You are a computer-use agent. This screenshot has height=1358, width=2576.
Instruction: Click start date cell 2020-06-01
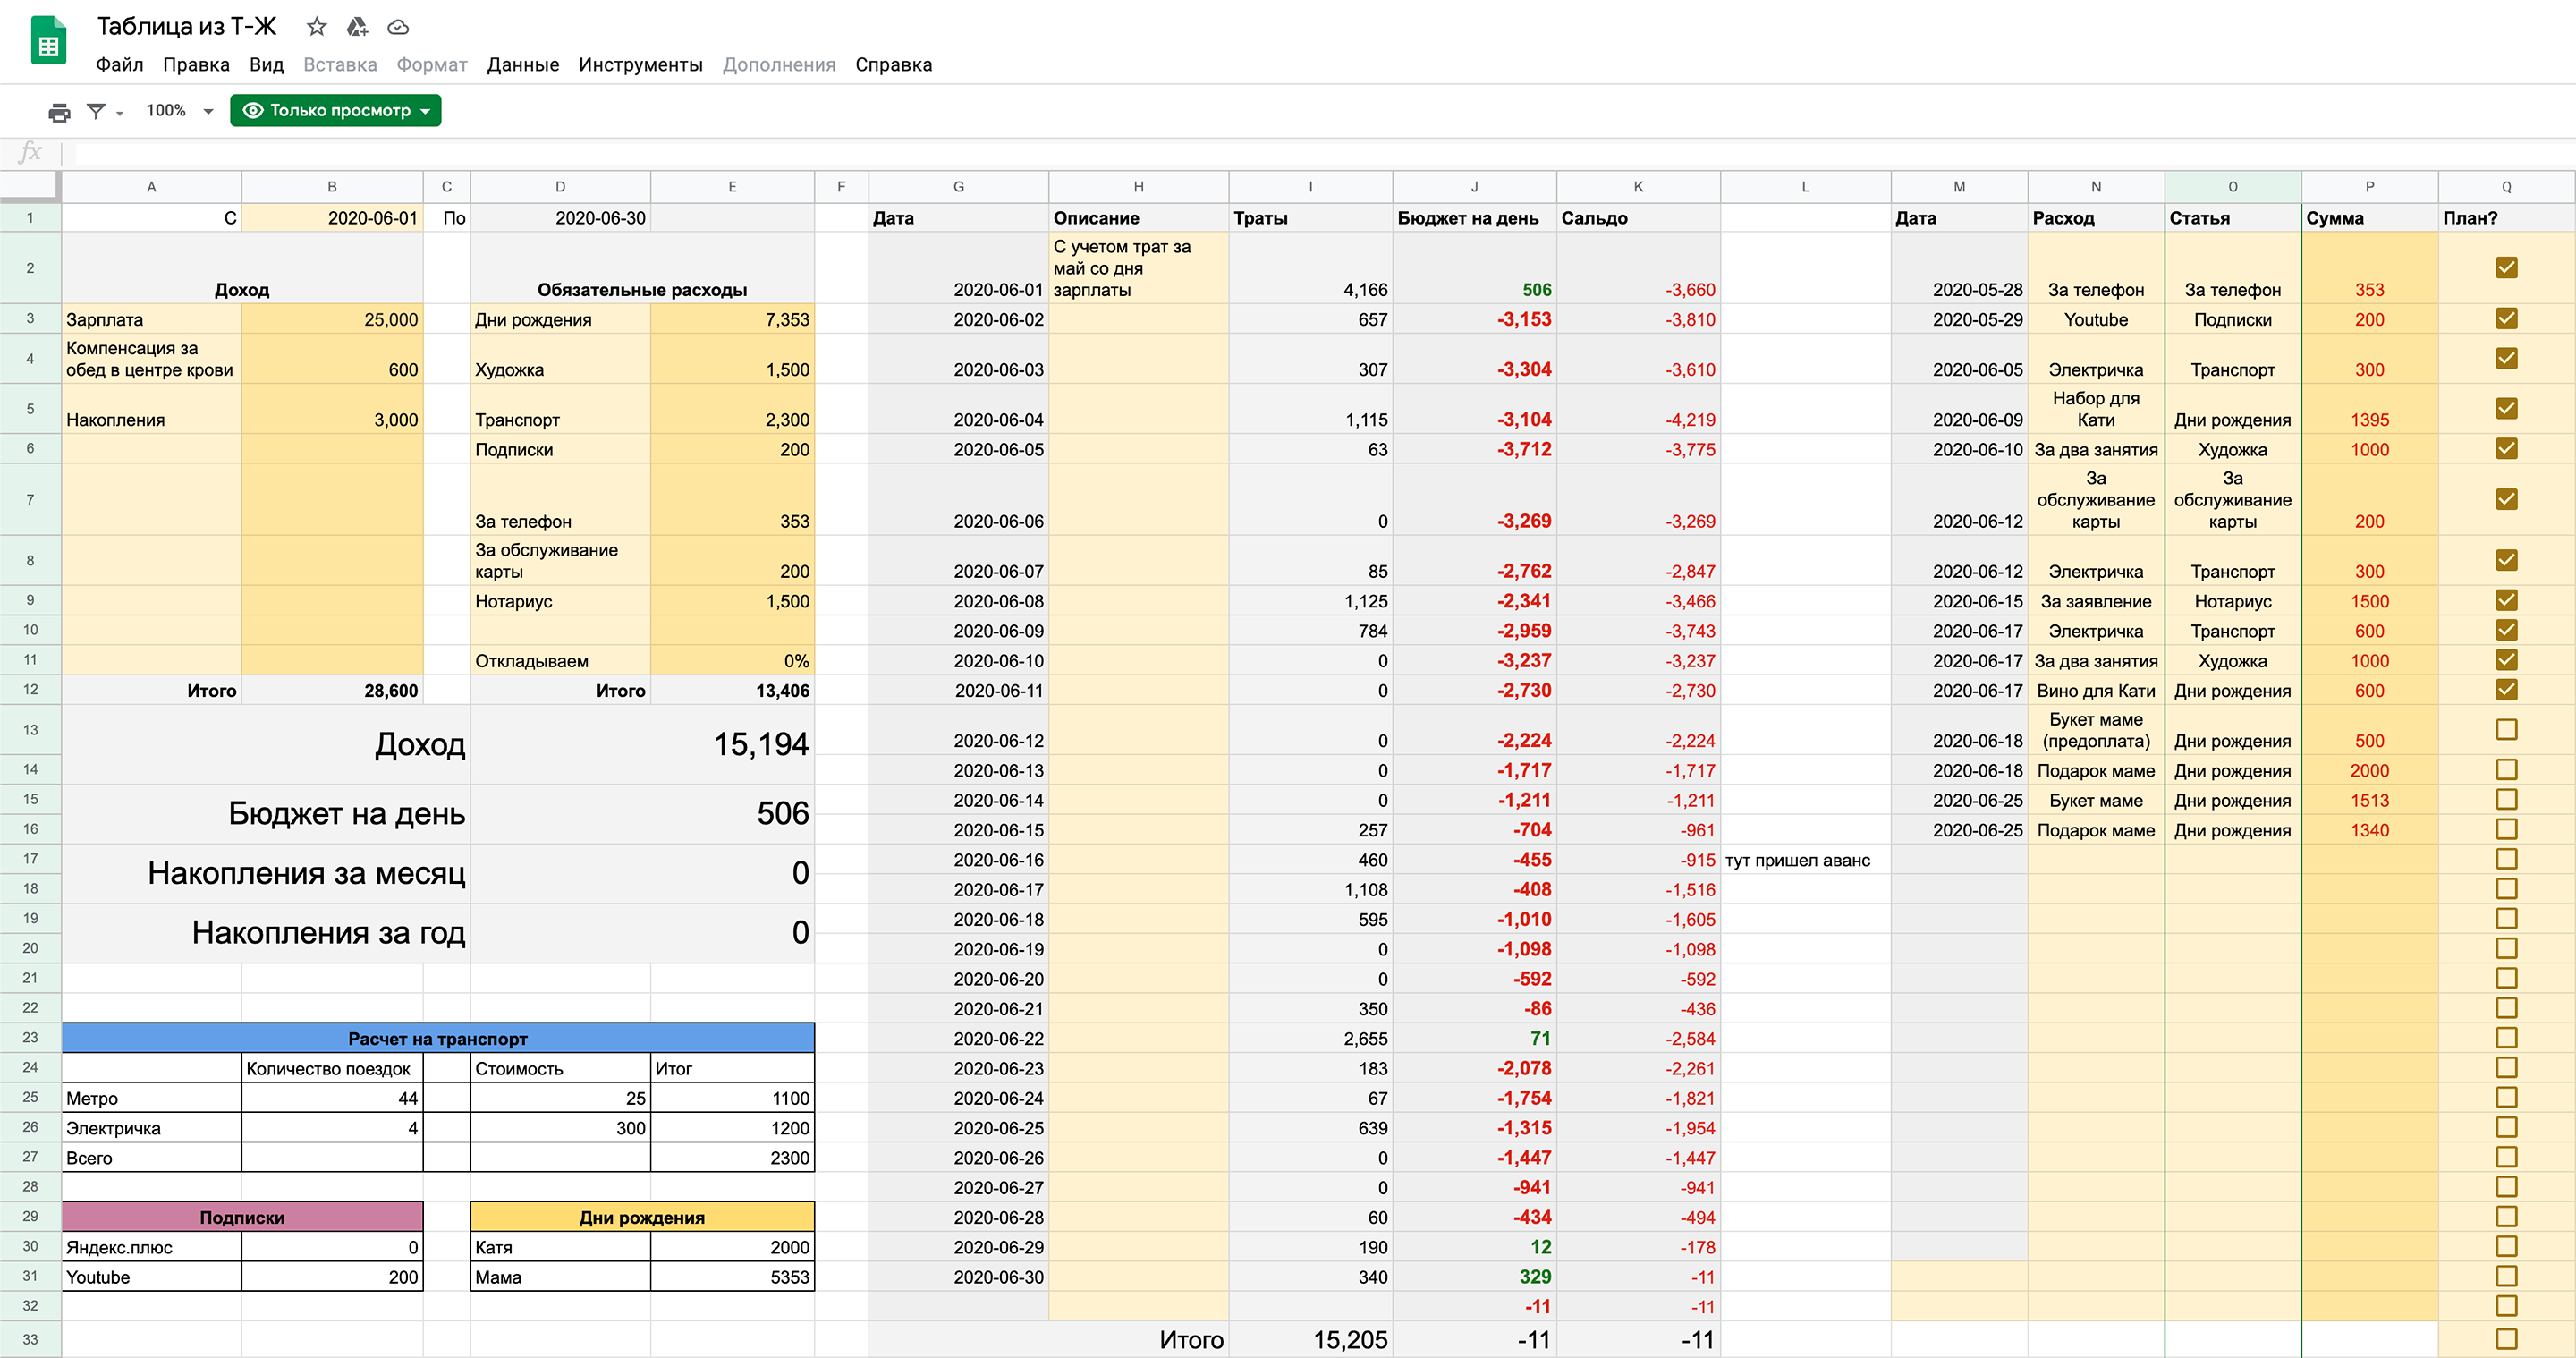332,218
